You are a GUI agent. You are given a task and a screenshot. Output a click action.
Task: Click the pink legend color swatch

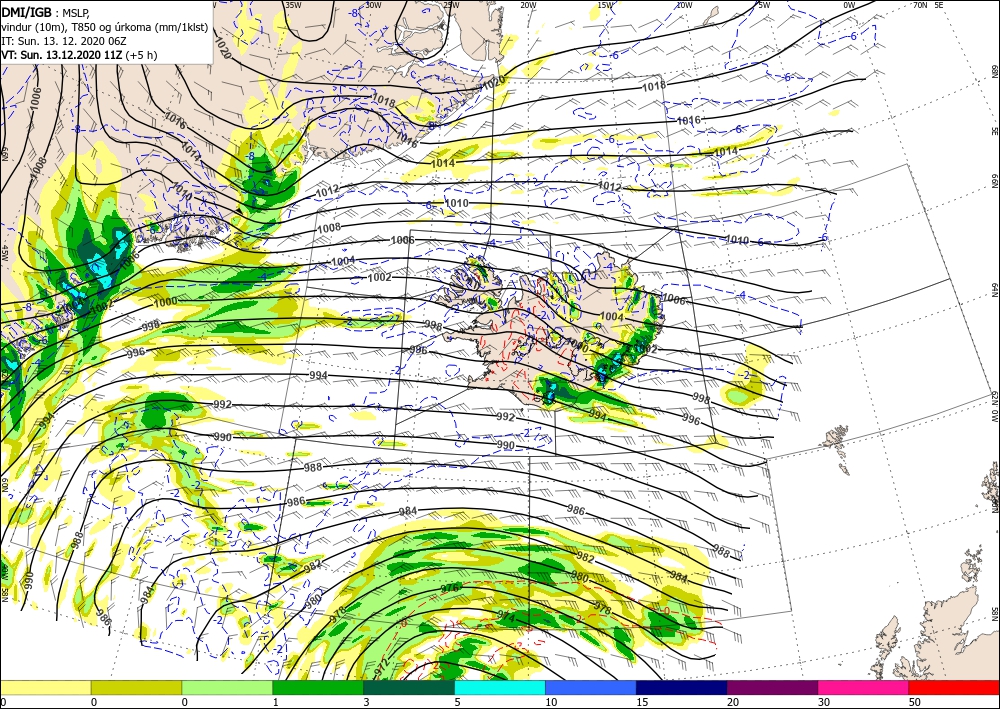tap(864, 687)
